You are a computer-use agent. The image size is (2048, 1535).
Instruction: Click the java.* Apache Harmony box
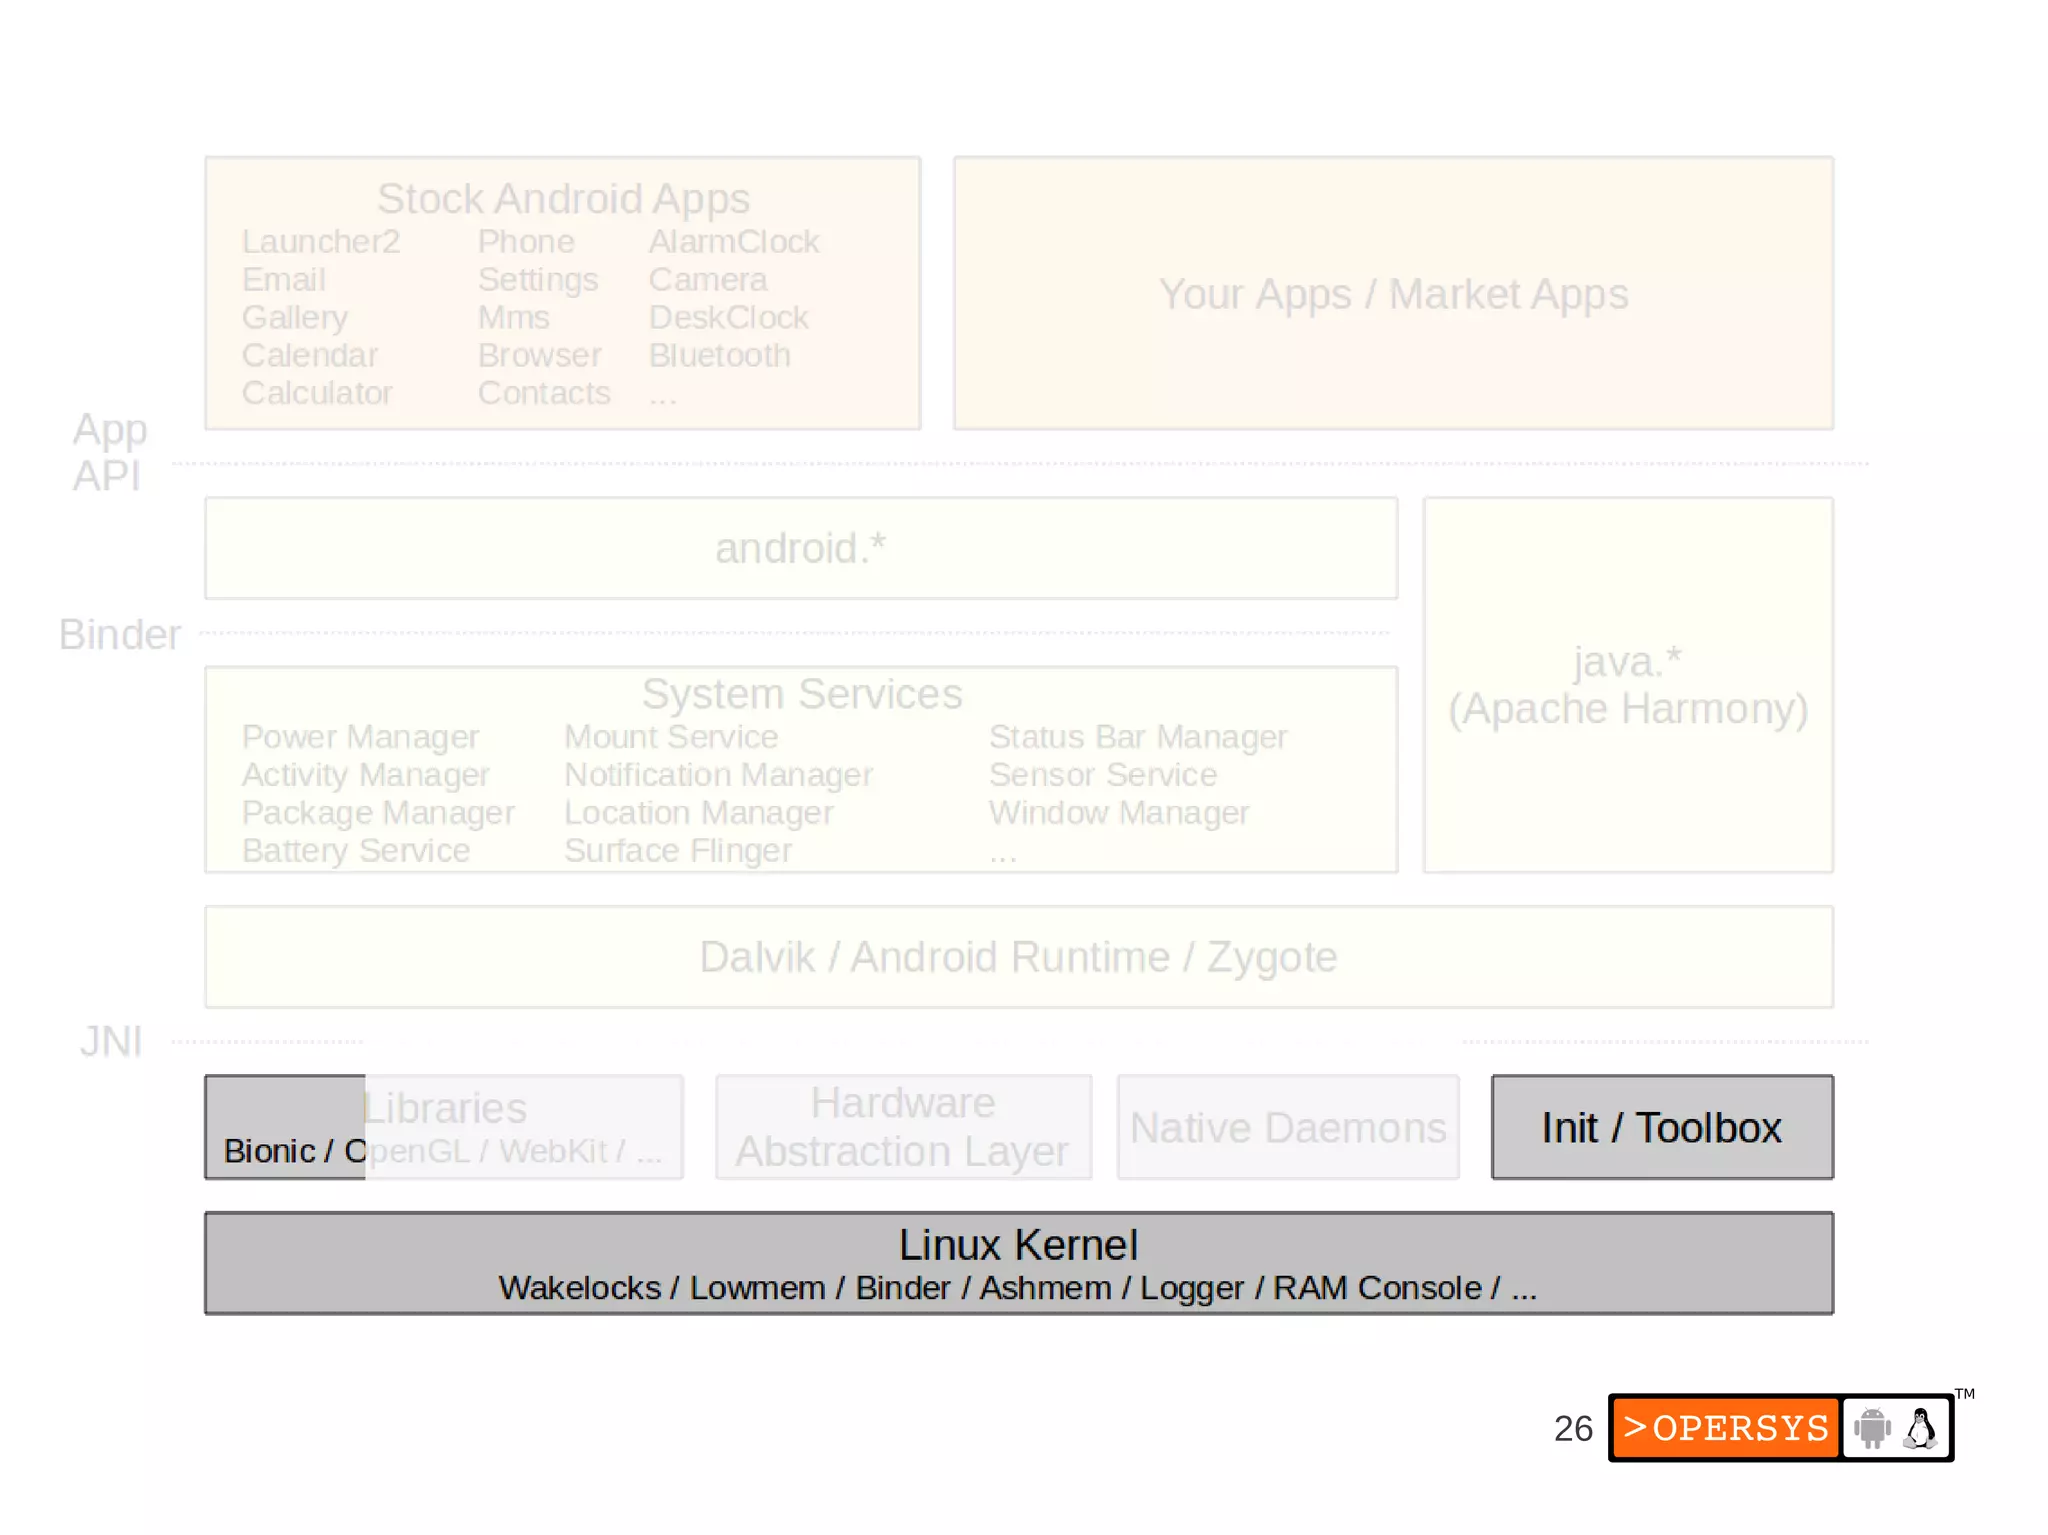point(1627,685)
